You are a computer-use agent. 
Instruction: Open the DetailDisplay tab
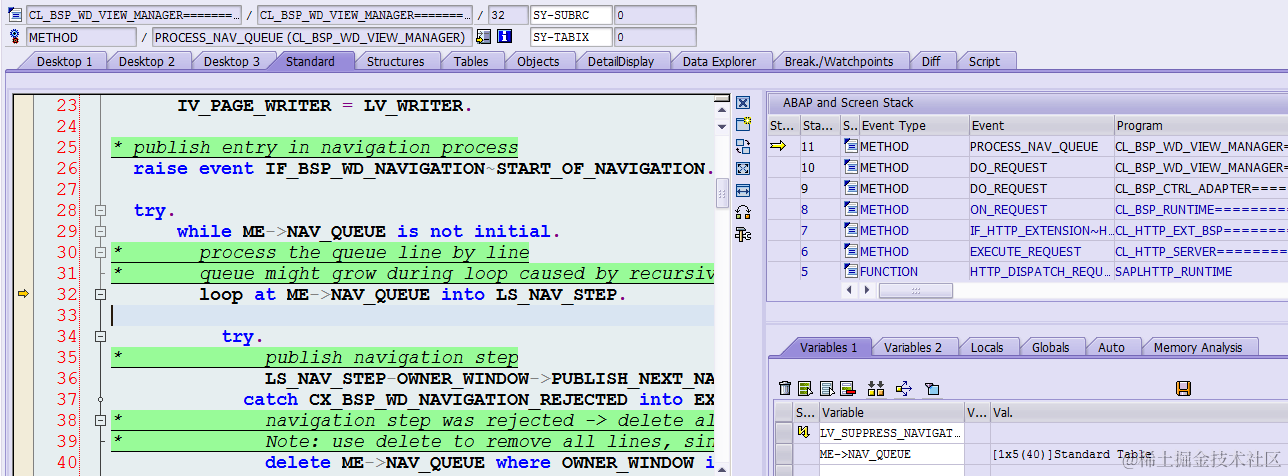coord(621,61)
